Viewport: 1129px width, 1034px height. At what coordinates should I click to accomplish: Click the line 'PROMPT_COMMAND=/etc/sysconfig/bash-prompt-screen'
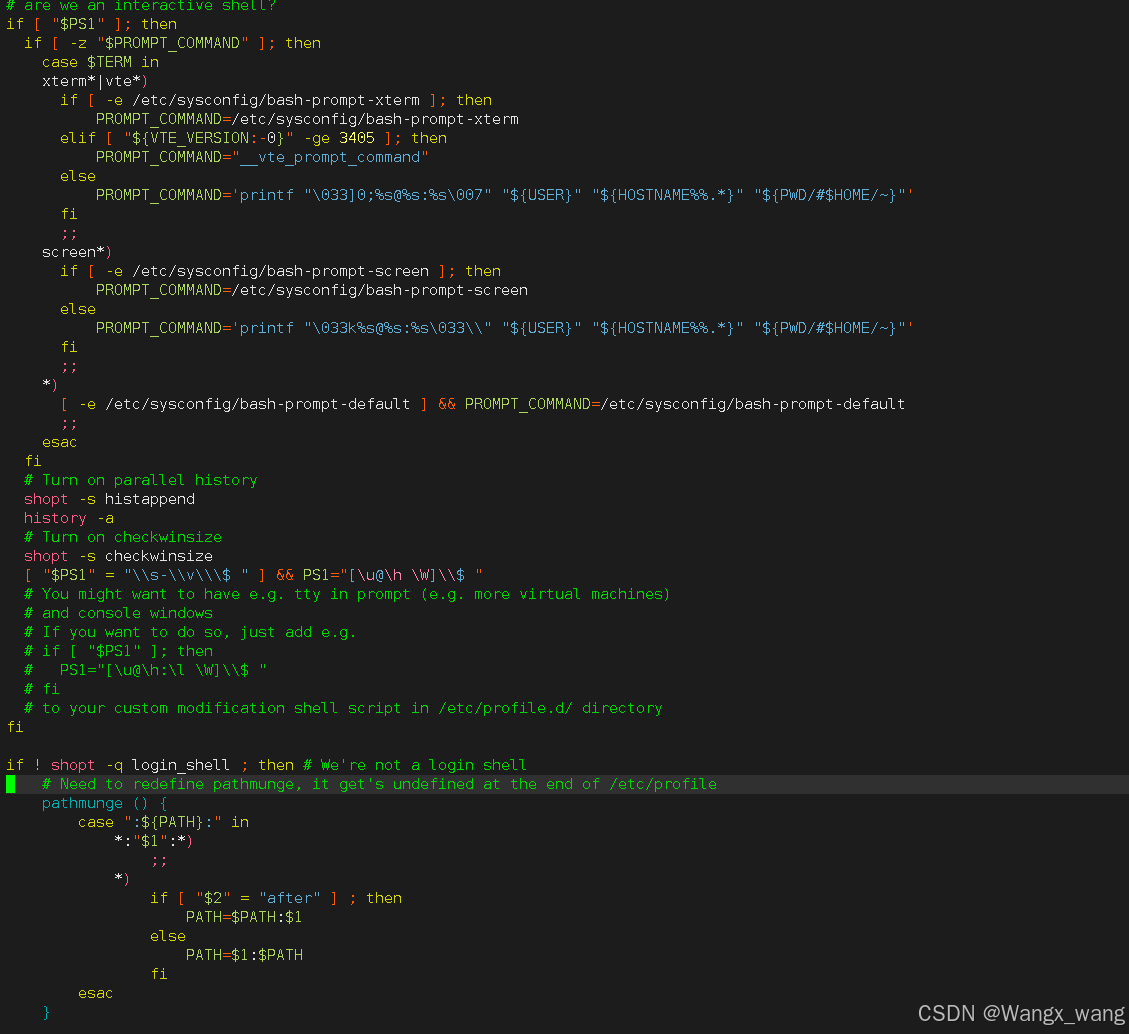312,290
